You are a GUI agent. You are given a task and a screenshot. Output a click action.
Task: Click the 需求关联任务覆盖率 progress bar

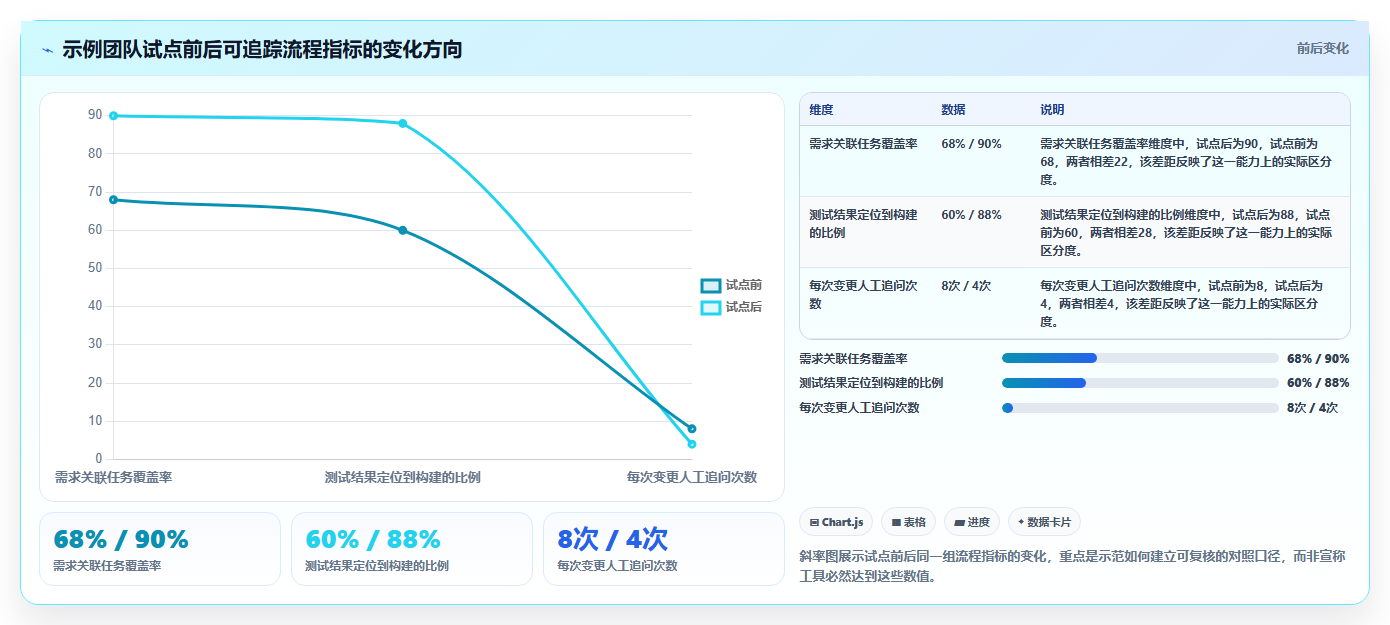(x=1140, y=358)
